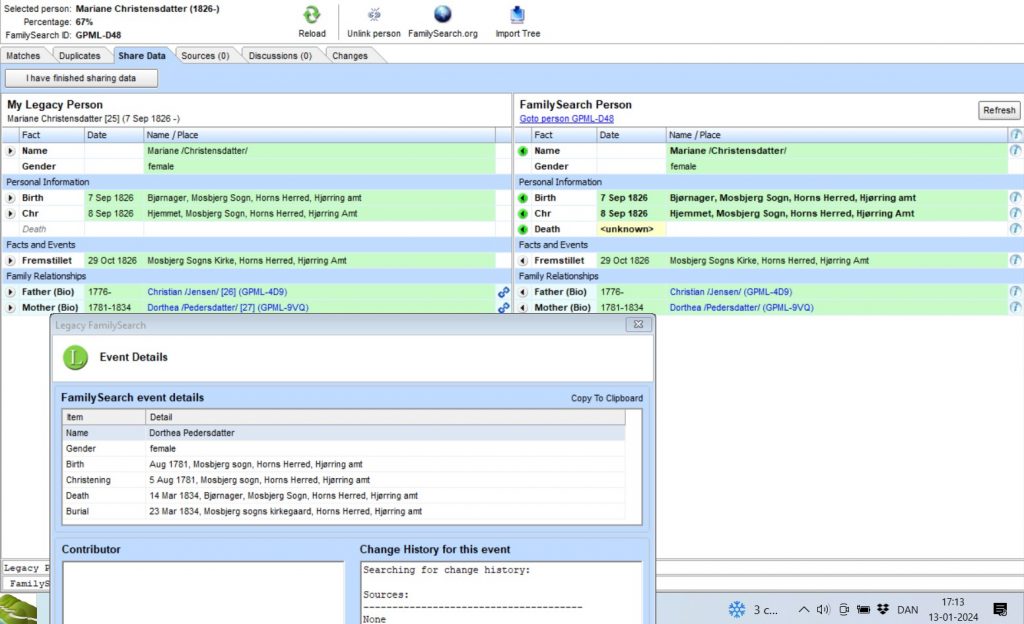Click right arrow beside Legacy Fremstillet row
Image resolution: width=1024 pixels, height=624 pixels.
tap(10, 260)
